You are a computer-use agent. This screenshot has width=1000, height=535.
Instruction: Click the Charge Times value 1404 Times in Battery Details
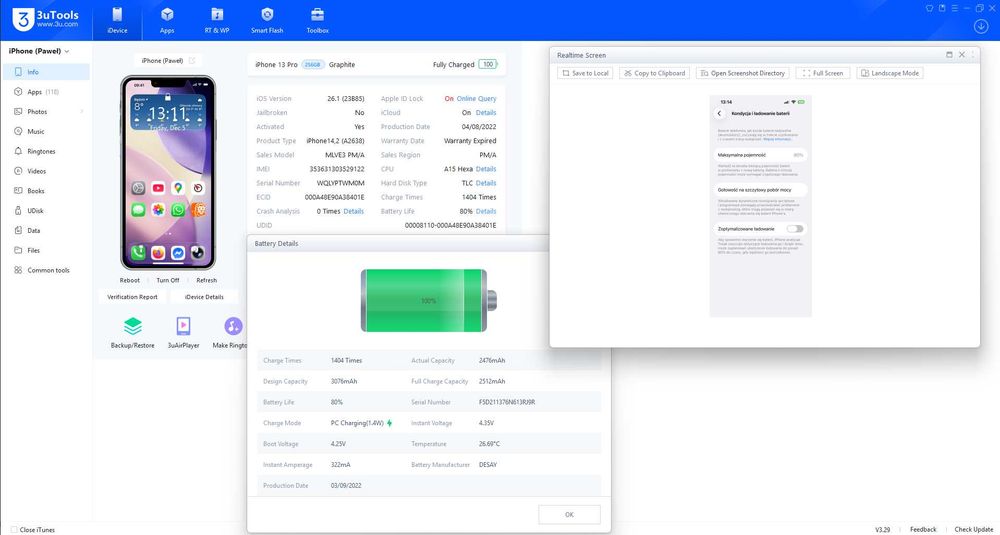coord(346,360)
